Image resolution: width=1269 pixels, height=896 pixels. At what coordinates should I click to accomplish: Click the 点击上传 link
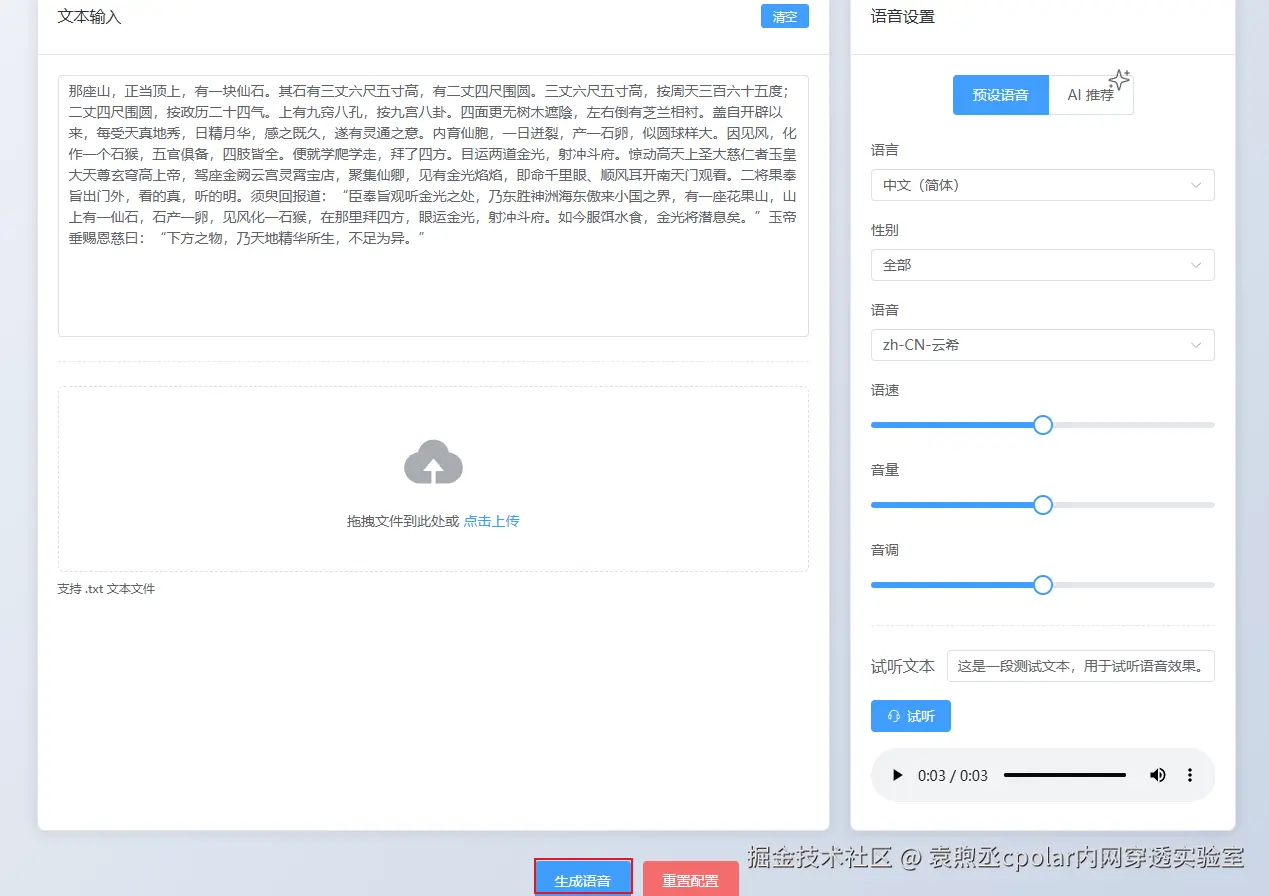coord(491,521)
